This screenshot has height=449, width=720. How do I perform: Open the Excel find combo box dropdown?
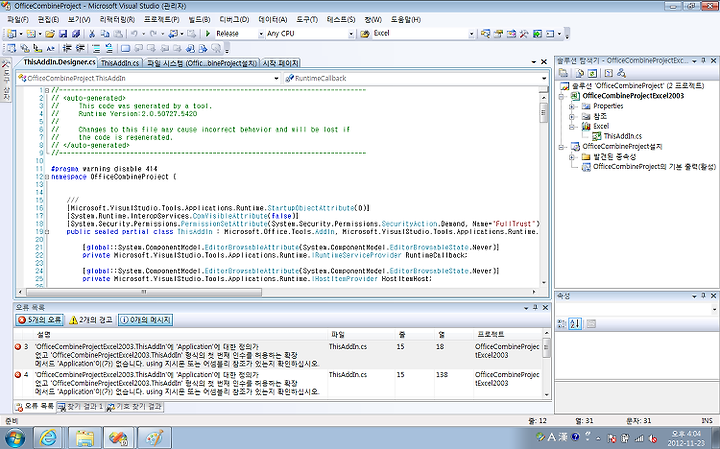pyautogui.click(x=471, y=34)
